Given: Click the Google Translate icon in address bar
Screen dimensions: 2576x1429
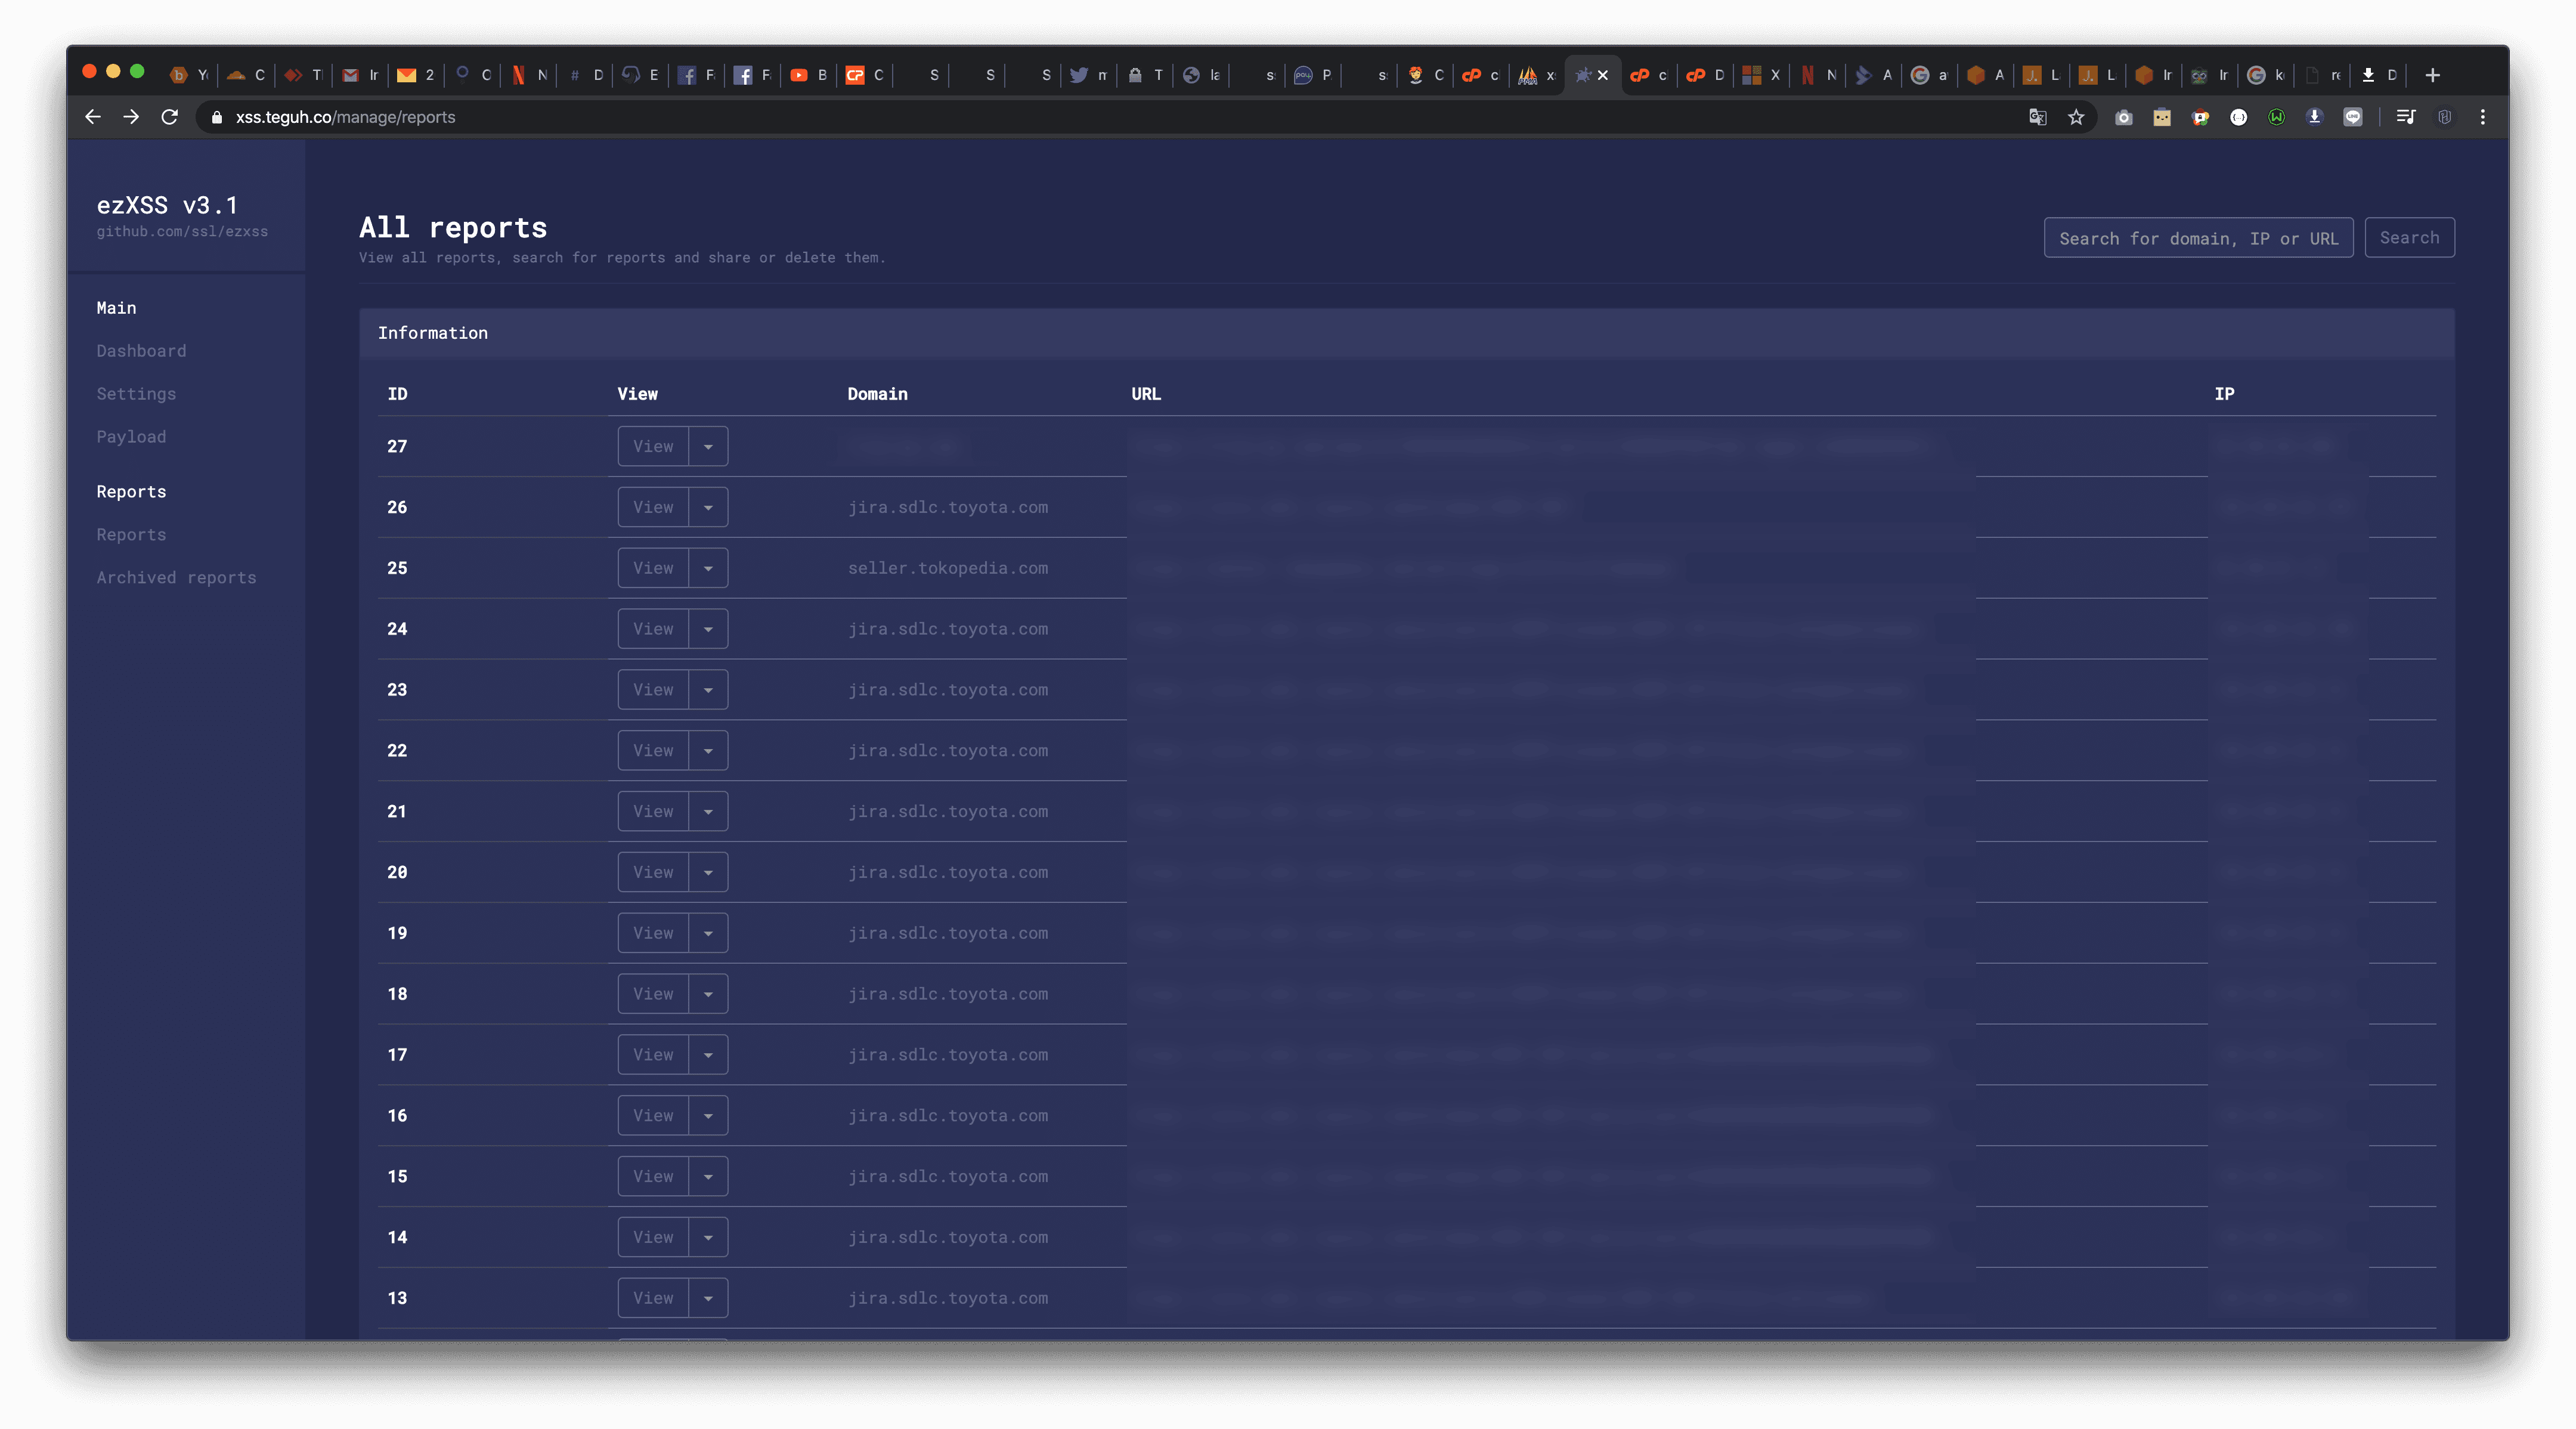Looking at the screenshot, I should [x=2037, y=117].
